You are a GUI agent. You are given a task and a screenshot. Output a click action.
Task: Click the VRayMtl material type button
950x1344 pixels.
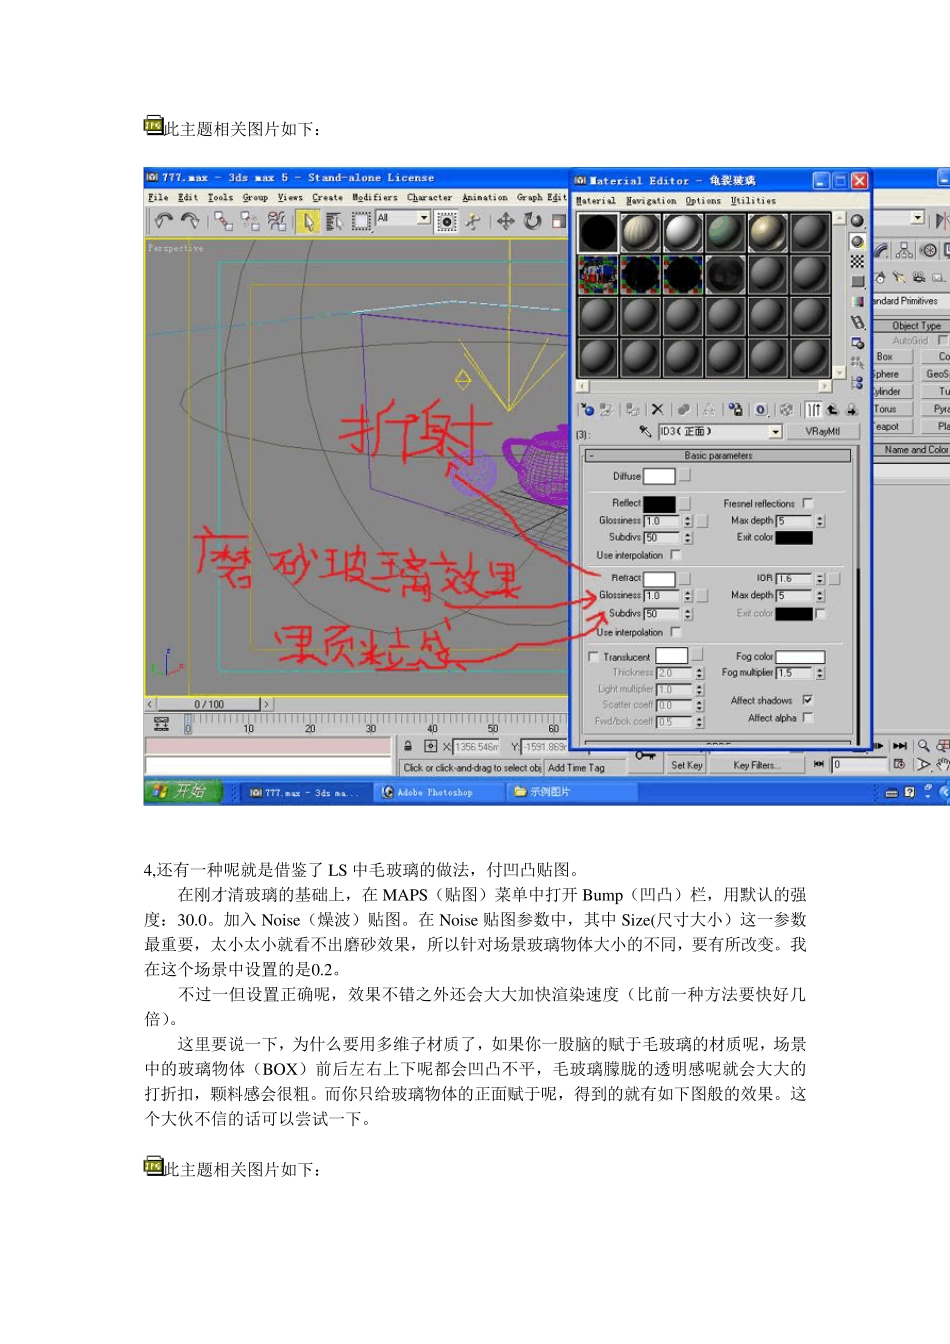(x=823, y=432)
